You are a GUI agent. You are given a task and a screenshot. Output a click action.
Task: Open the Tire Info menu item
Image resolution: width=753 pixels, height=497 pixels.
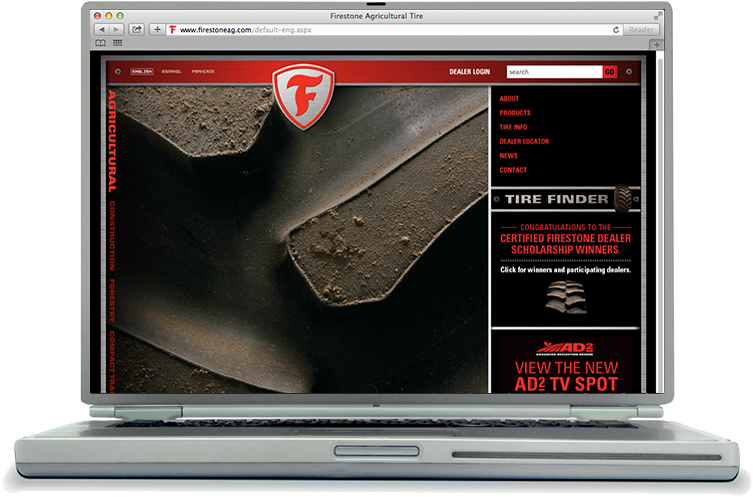pyautogui.click(x=513, y=127)
